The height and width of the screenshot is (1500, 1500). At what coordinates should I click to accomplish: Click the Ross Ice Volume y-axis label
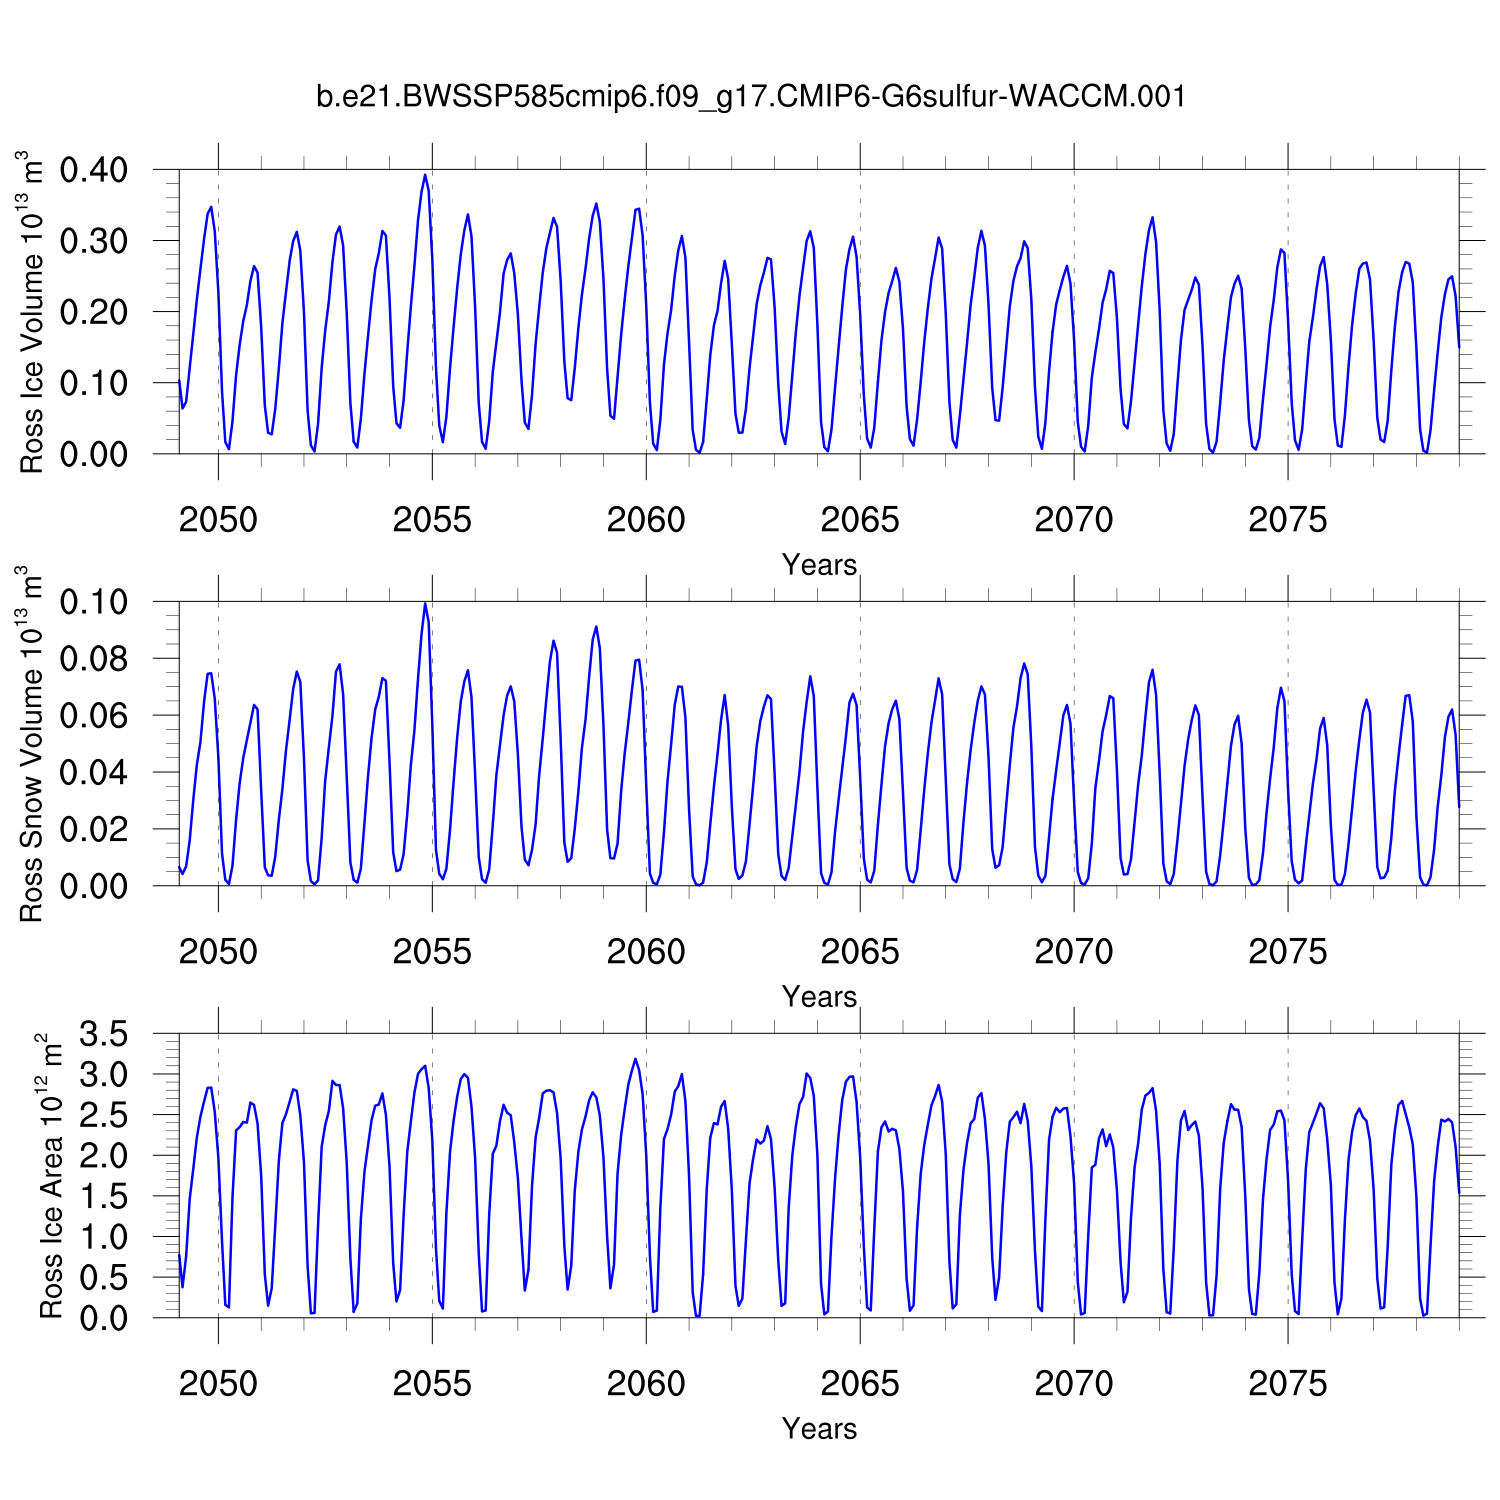point(32,312)
